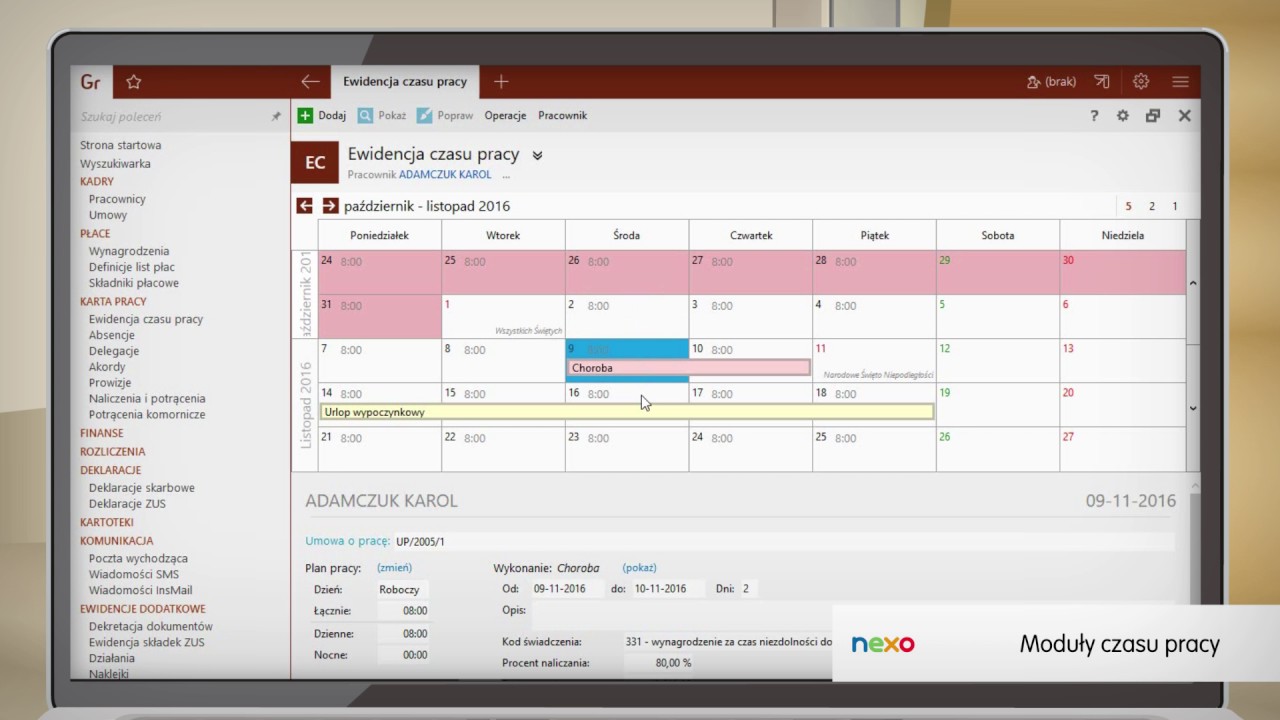Open help question mark icon
Viewport: 1280px width, 720px height.
pos(1094,115)
